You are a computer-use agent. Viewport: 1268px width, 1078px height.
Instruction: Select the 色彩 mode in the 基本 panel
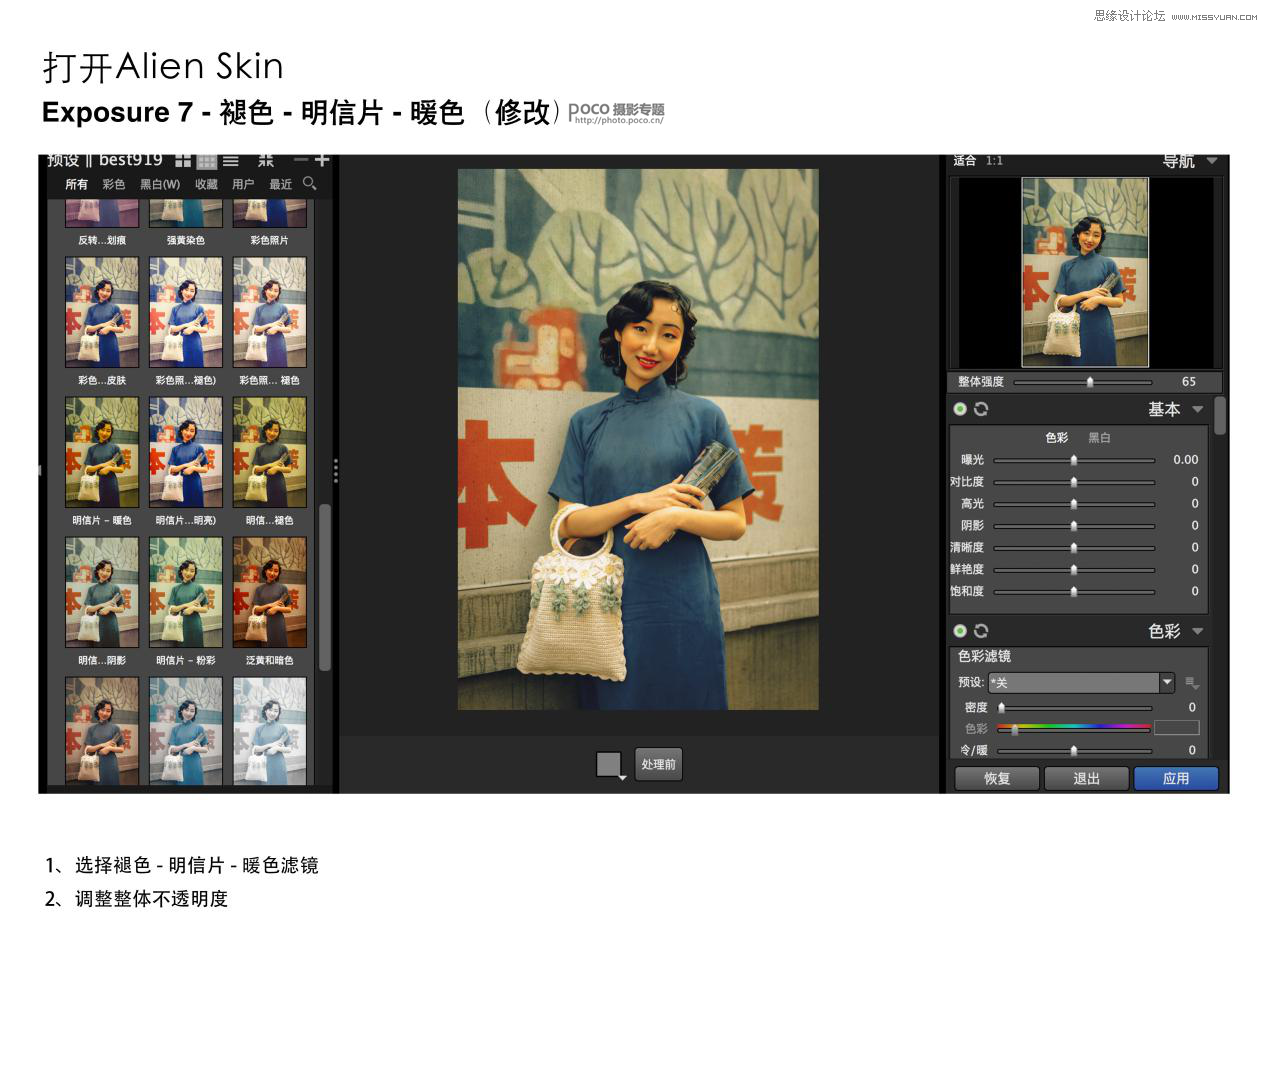1057,438
